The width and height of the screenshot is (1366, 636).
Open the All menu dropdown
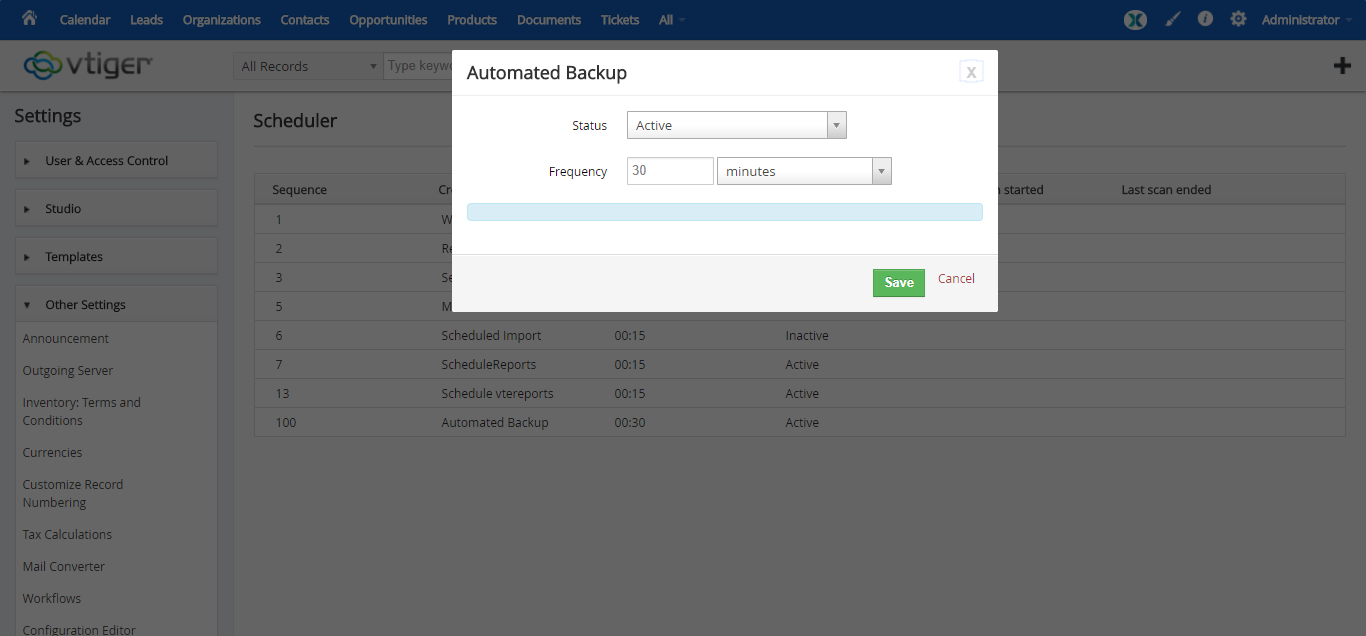click(672, 20)
